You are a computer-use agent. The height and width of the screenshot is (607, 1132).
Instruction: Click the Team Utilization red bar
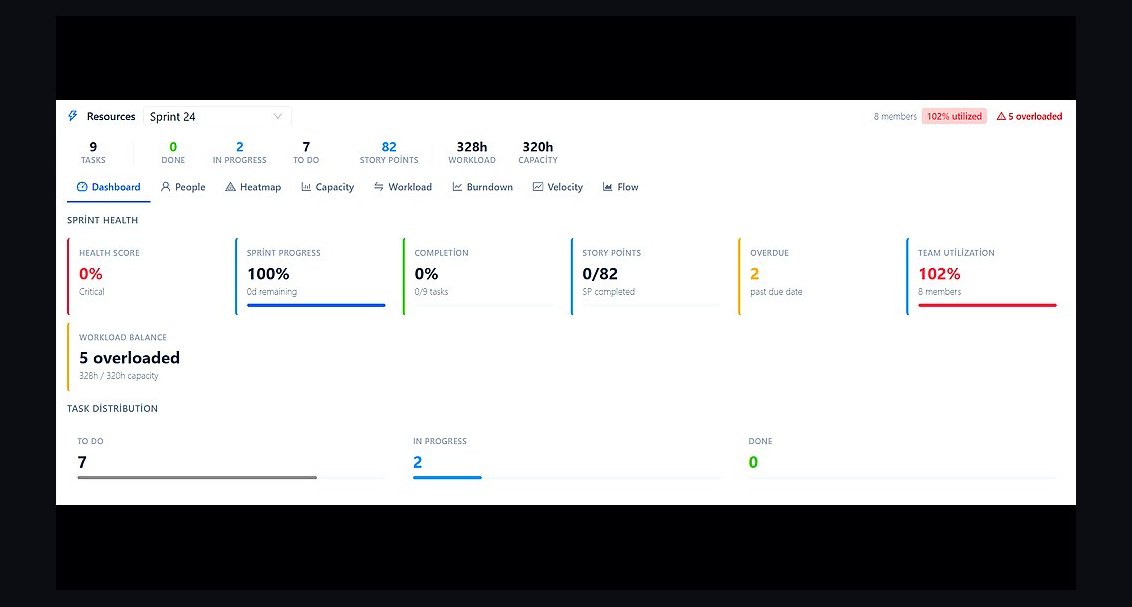(x=987, y=305)
